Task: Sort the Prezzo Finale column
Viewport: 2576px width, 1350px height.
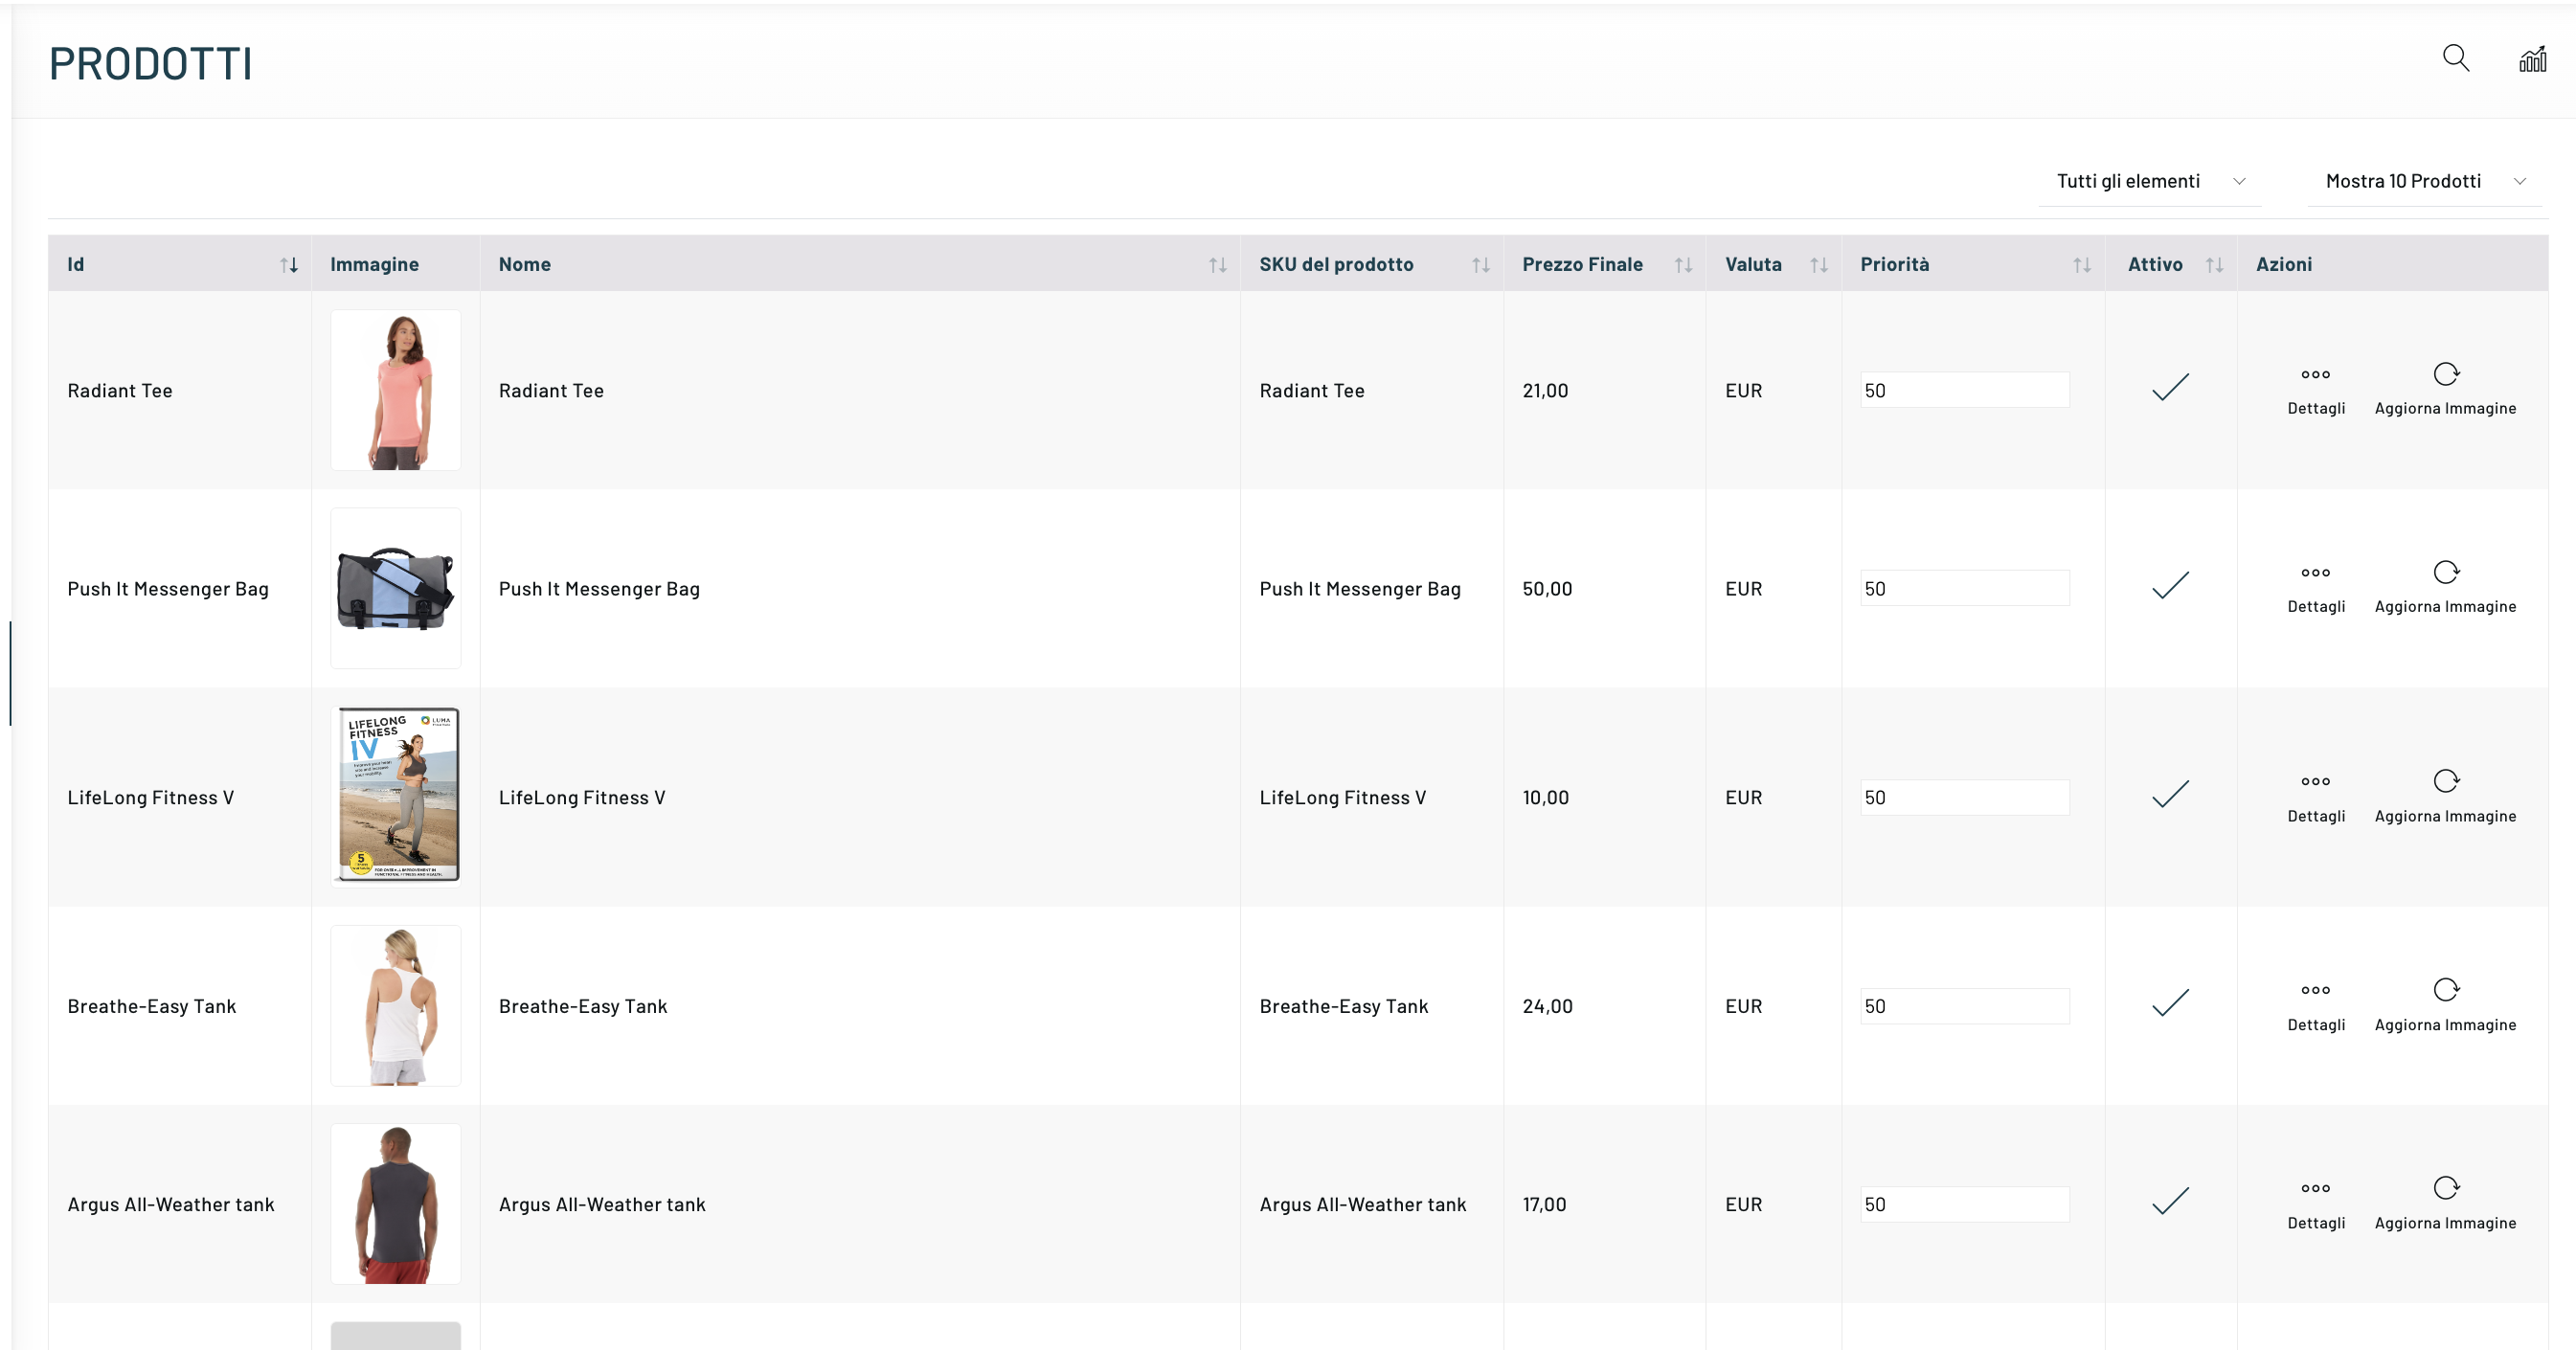Action: click(x=1683, y=265)
